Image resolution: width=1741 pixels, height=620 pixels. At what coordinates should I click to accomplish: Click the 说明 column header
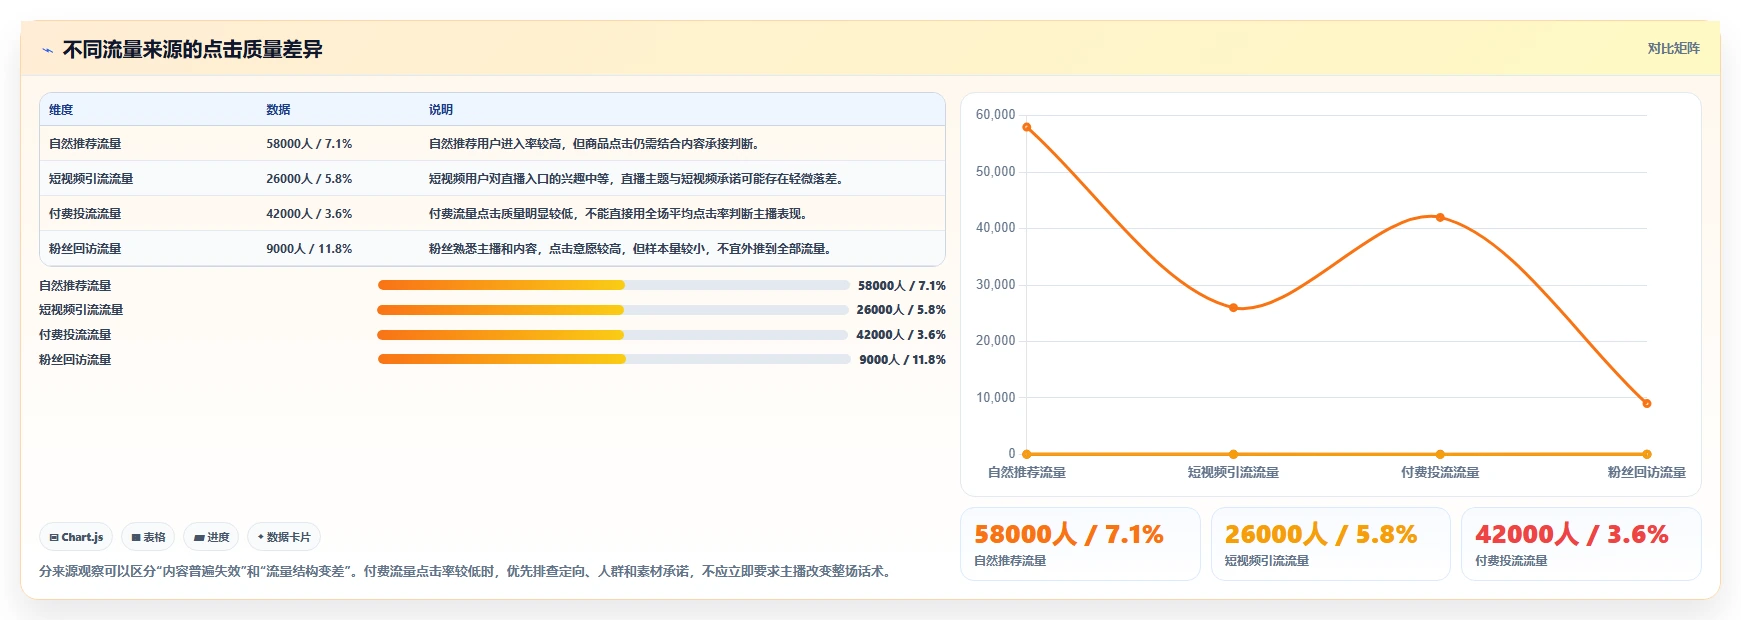441,110
